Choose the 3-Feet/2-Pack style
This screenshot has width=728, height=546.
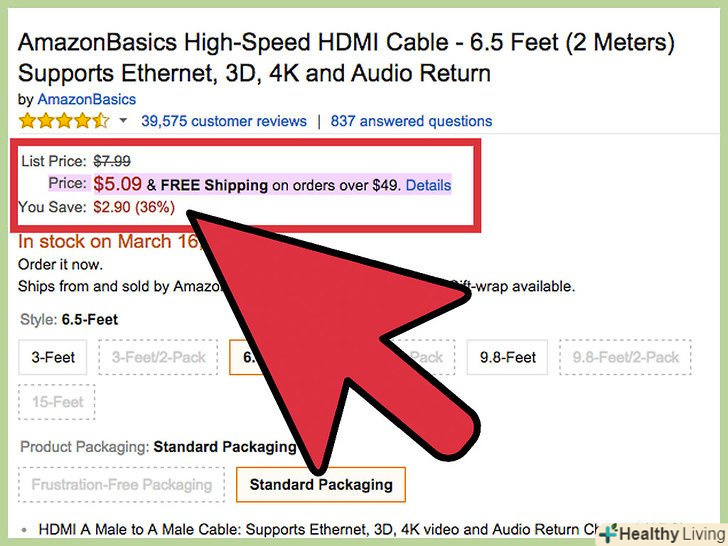pyautogui.click(x=156, y=357)
